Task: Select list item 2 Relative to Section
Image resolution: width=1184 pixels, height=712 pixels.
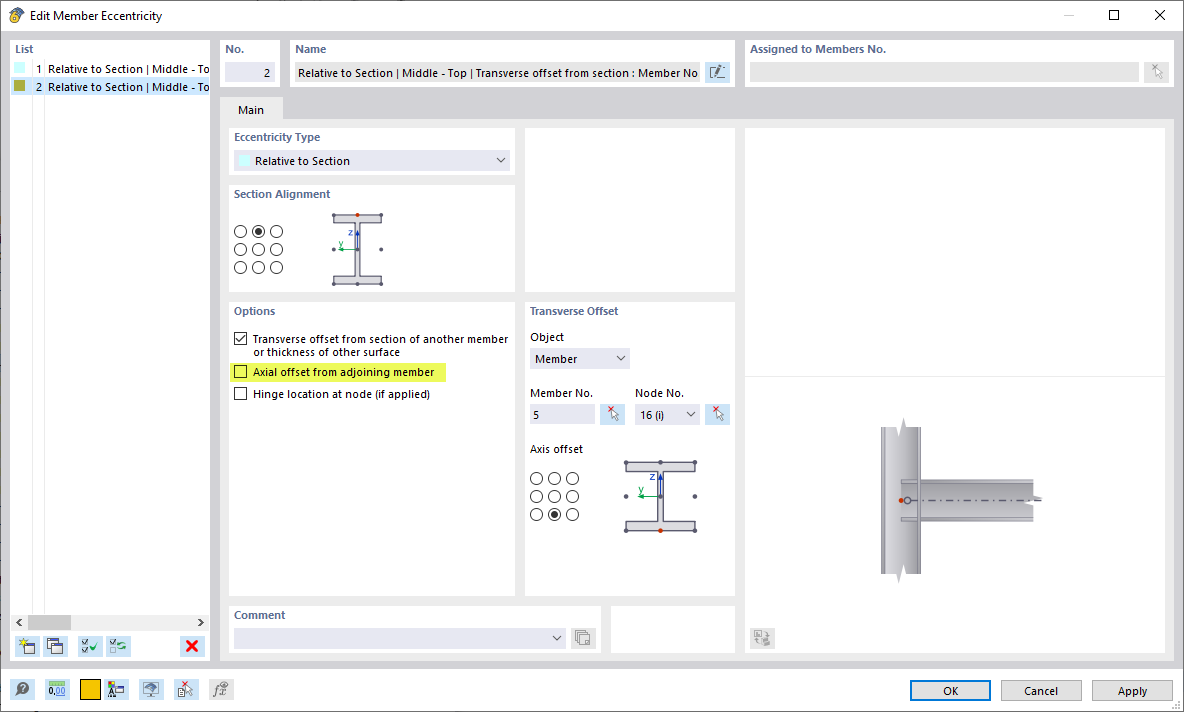Action: click(110, 87)
